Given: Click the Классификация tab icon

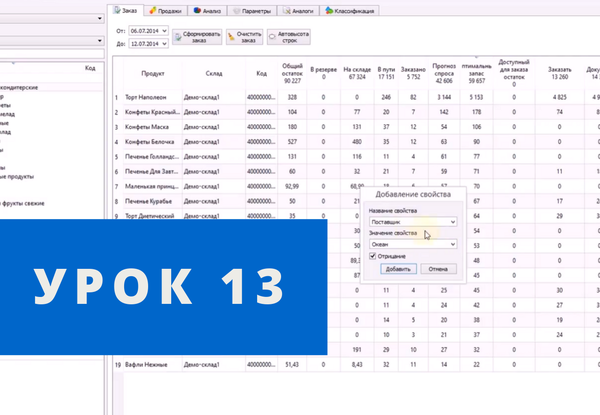Looking at the screenshot, I should [329, 11].
